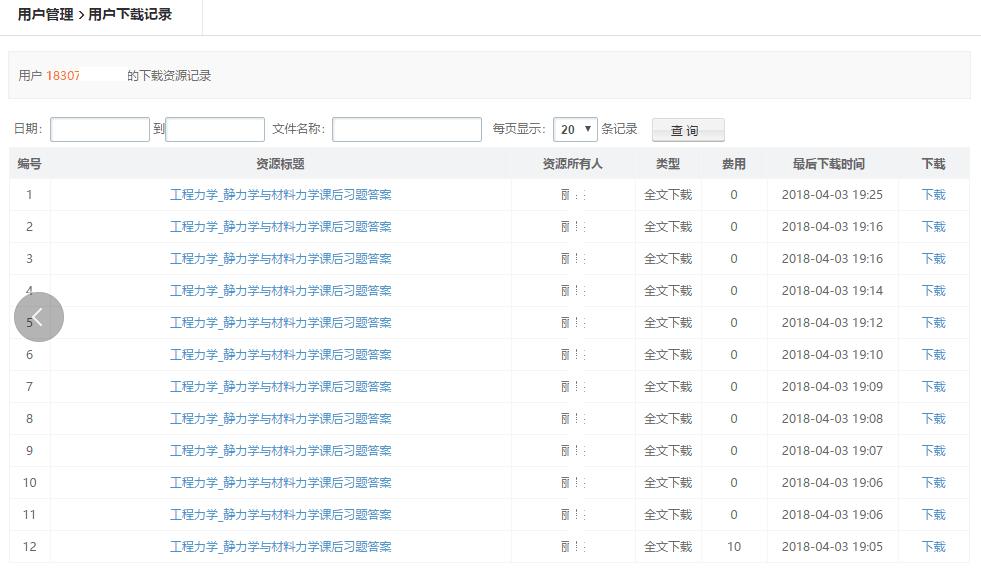
Task: Click the 最后下载时间 column header
Action: pos(828,164)
